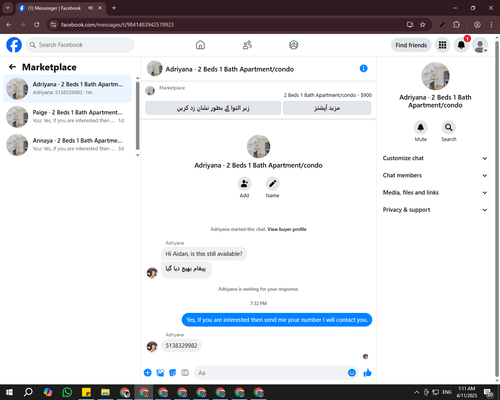Open the notifications bell icon
Screen dimensions: 500x400
point(461,45)
